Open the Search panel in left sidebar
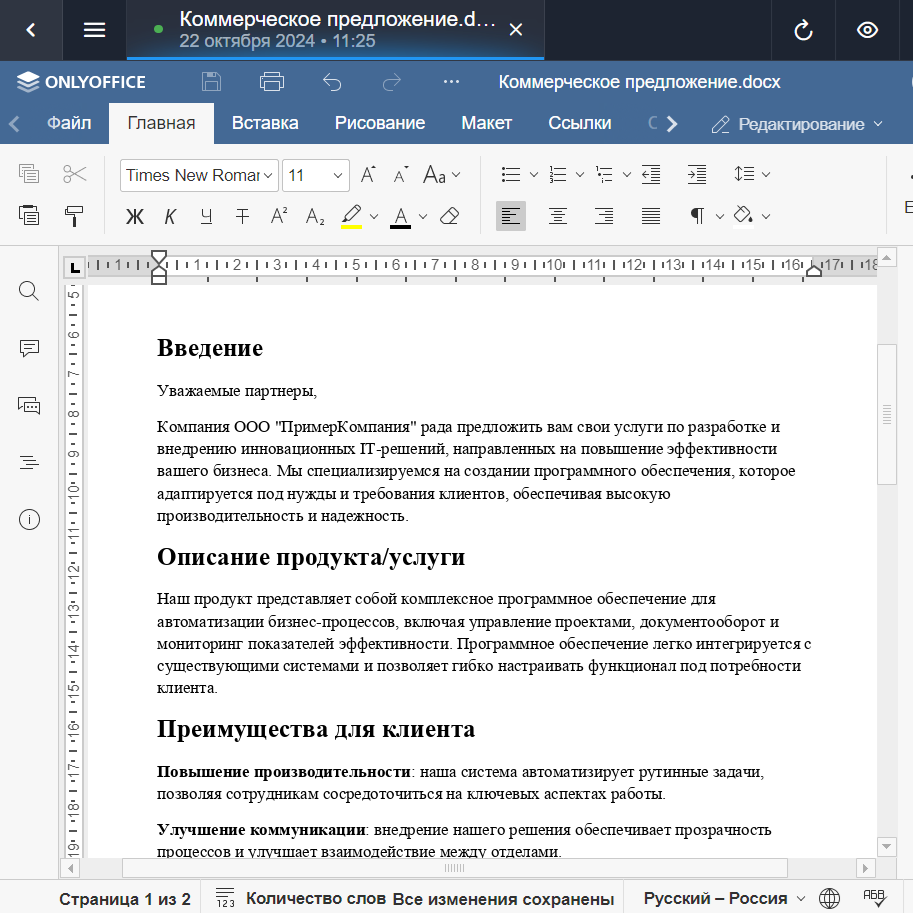 pos(29,291)
